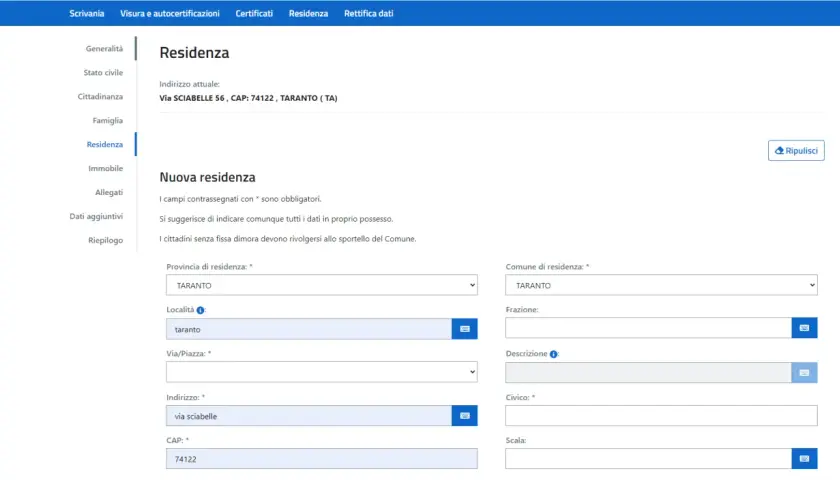Click the keyboard icon beside Frazione field

pyautogui.click(x=804, y=328)
